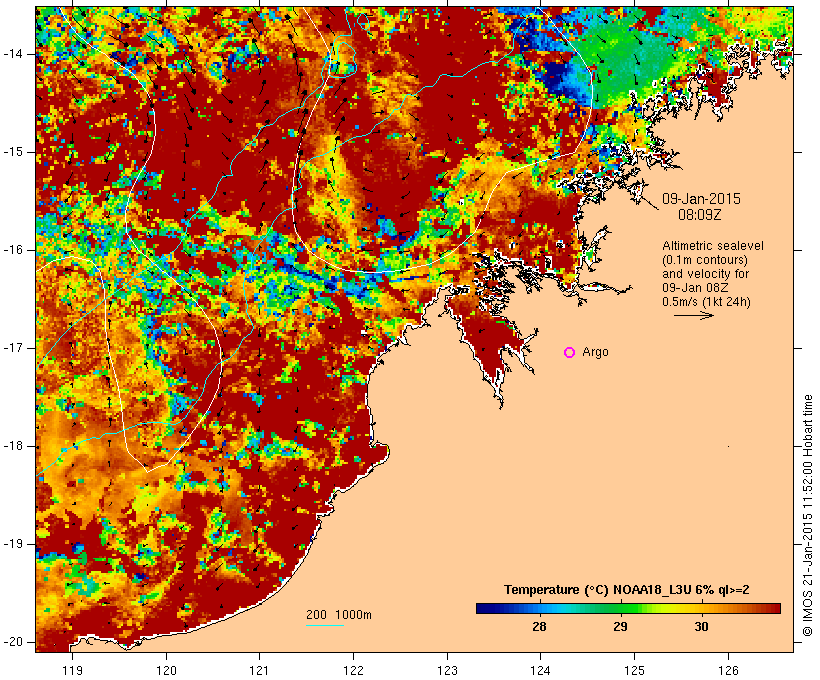The image size is (820, 680).
Task: Click the '122' longitude axis label
Action: tap(354, 670)
